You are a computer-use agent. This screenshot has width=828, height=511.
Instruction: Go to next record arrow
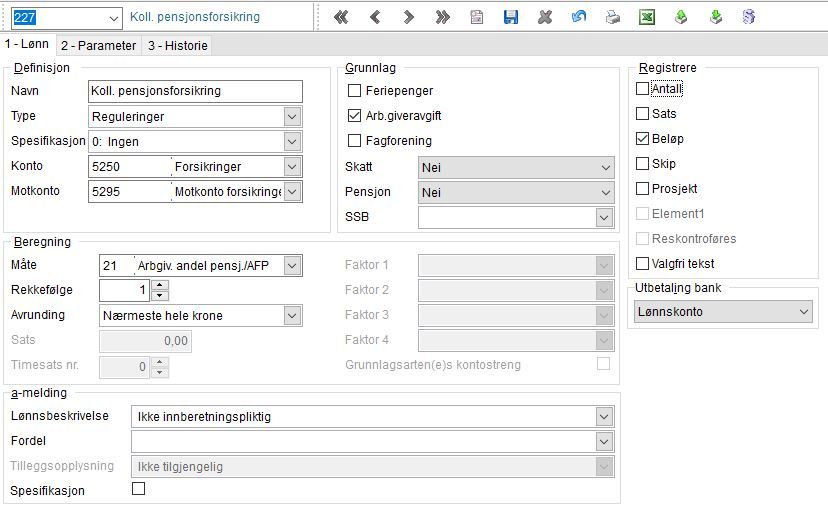point(408,17)
